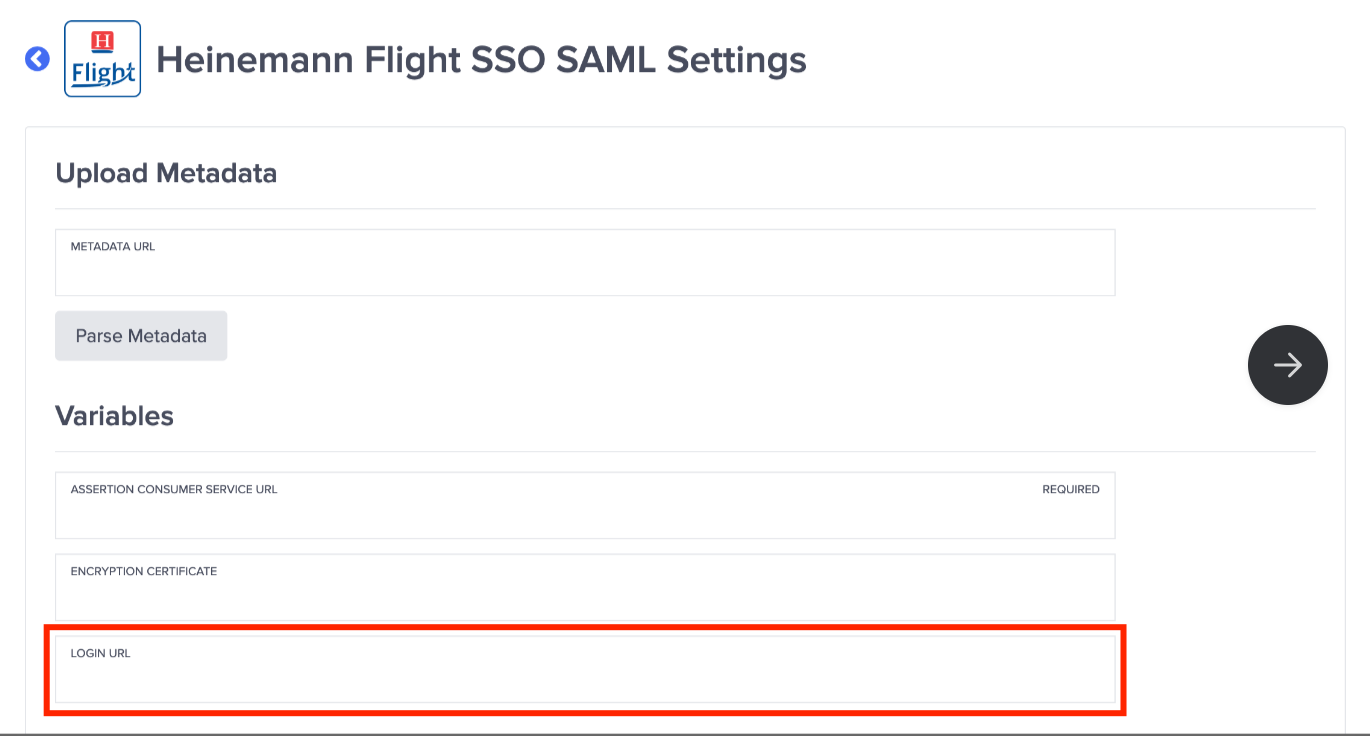
Task: Click the Heinemann Flight app logo
Action: pos(102,59)
